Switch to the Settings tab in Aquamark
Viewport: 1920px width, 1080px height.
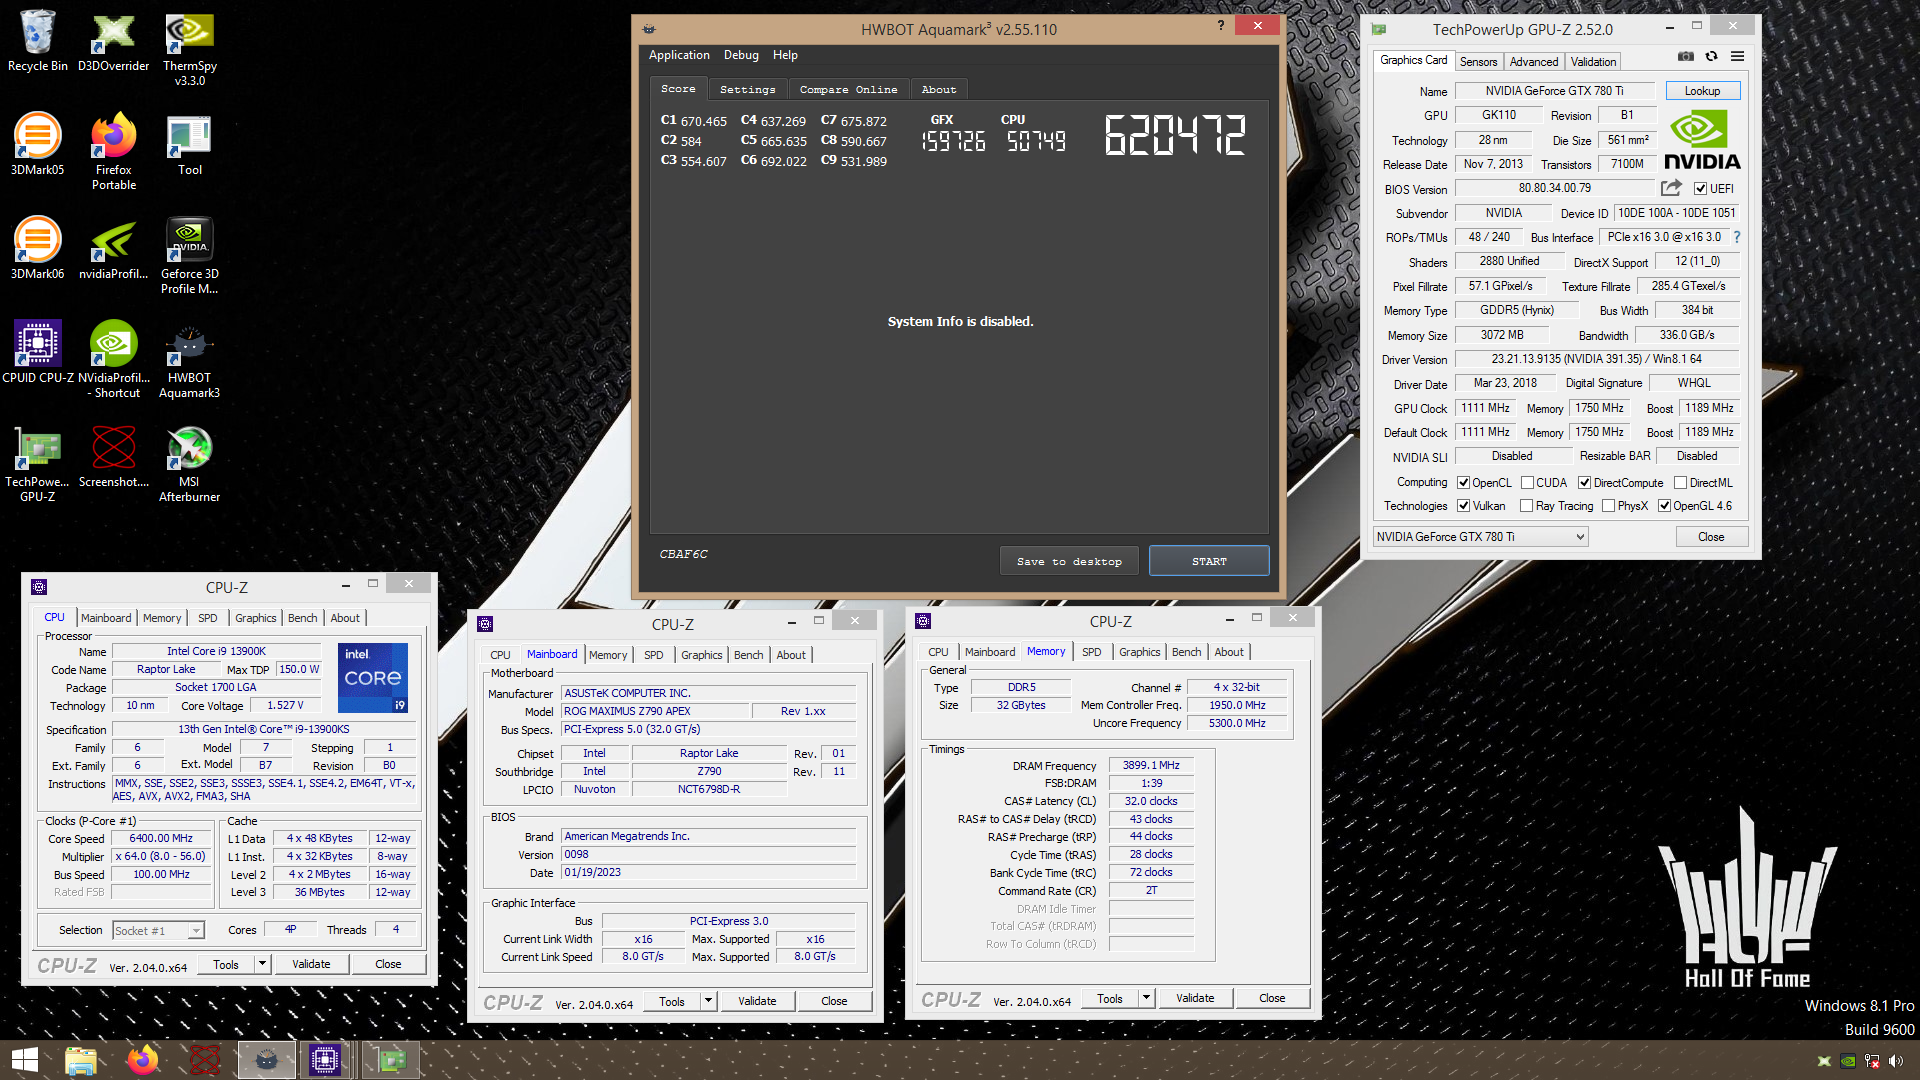coord(748,90)
